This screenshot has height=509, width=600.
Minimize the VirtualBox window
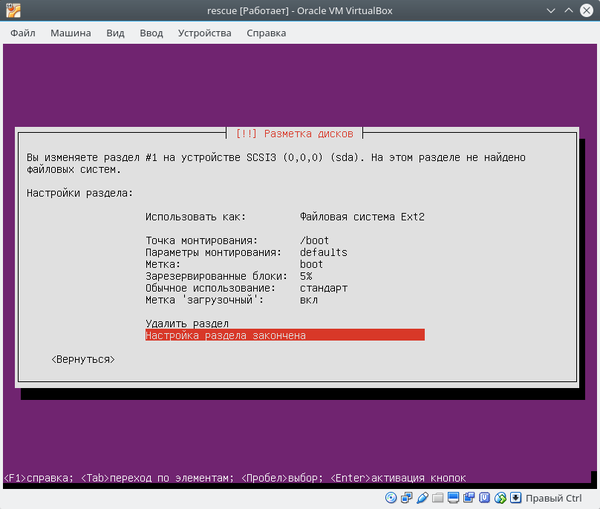tap(551, 11)
